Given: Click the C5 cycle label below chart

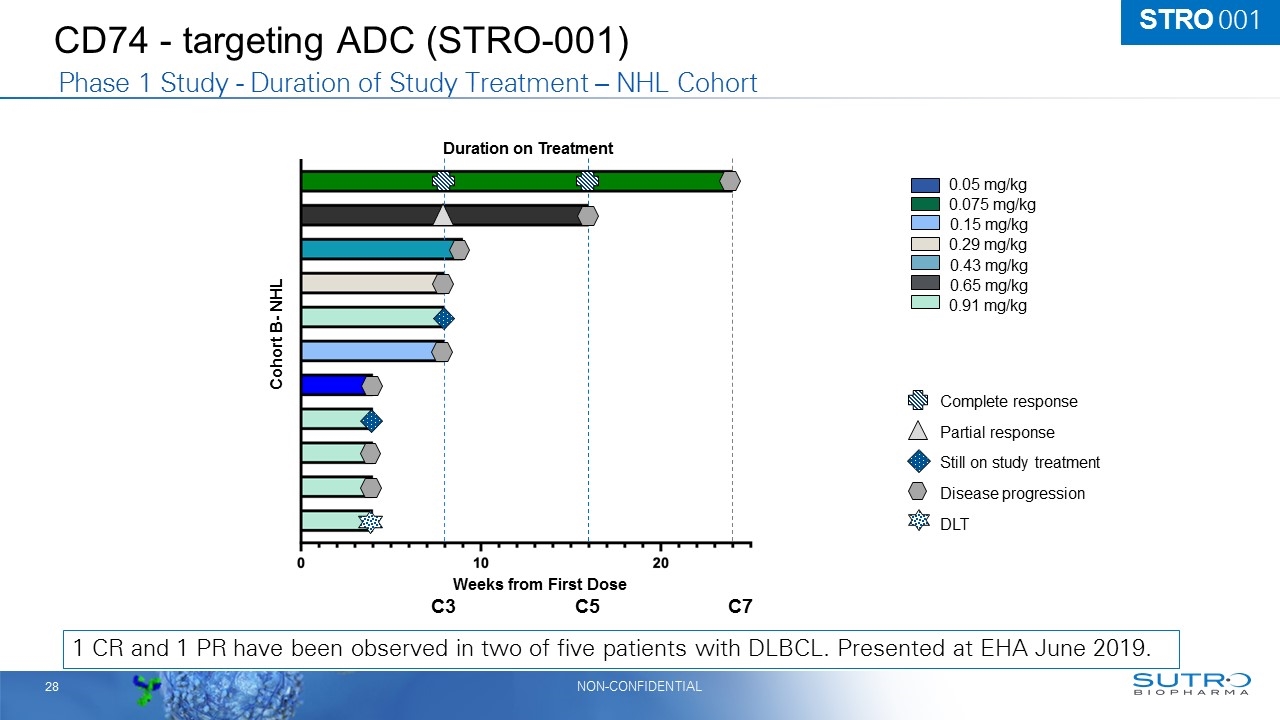Looking at the screenshot, I should pyautogui.click(x=588, y=607).
